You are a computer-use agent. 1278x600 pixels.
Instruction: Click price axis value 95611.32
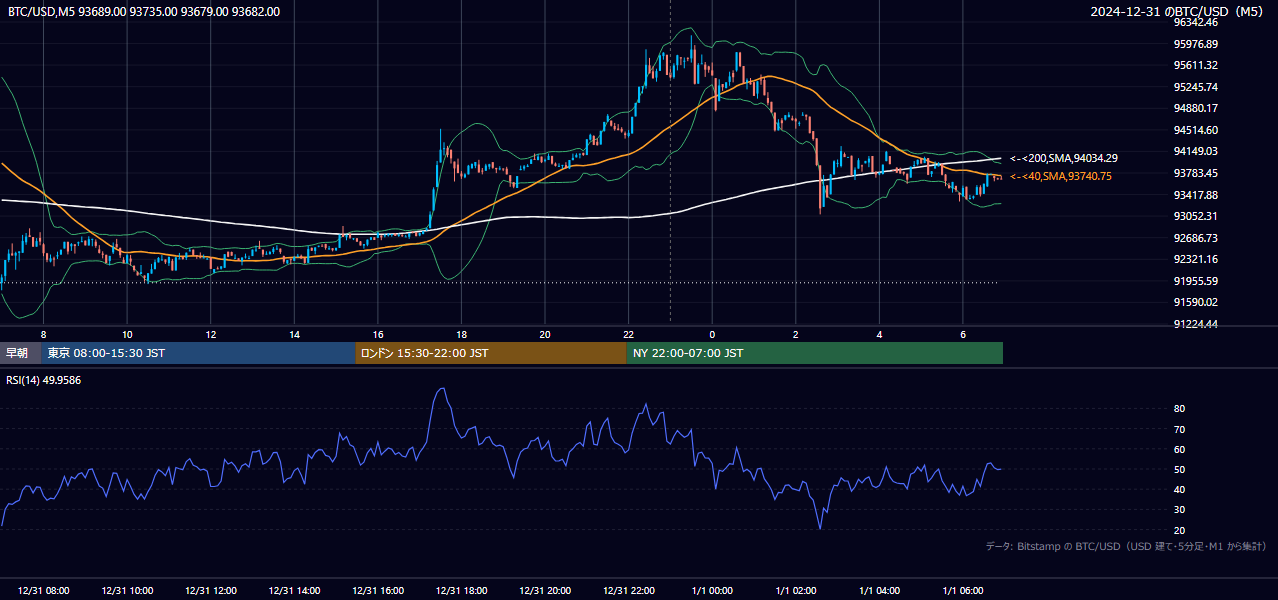click(1195, 65)
